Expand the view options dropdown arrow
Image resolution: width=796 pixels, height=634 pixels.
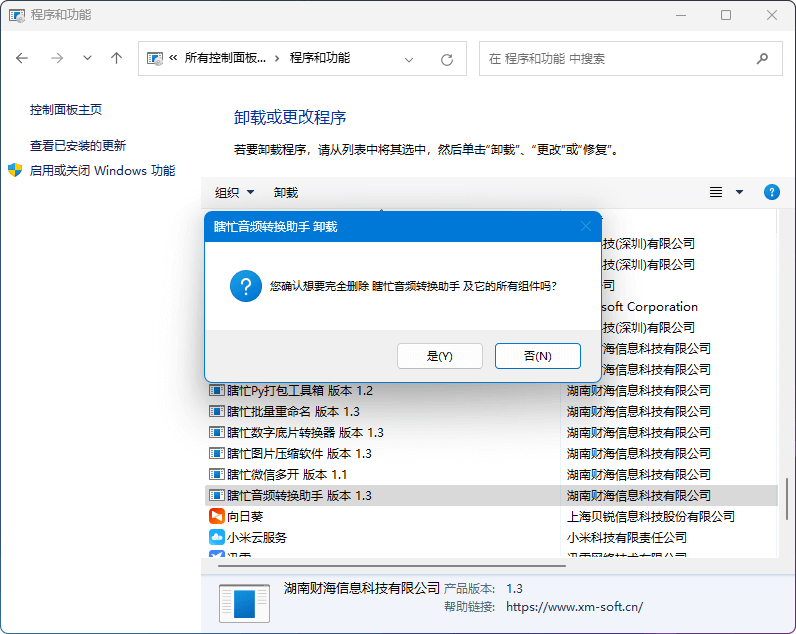[740, 192]
